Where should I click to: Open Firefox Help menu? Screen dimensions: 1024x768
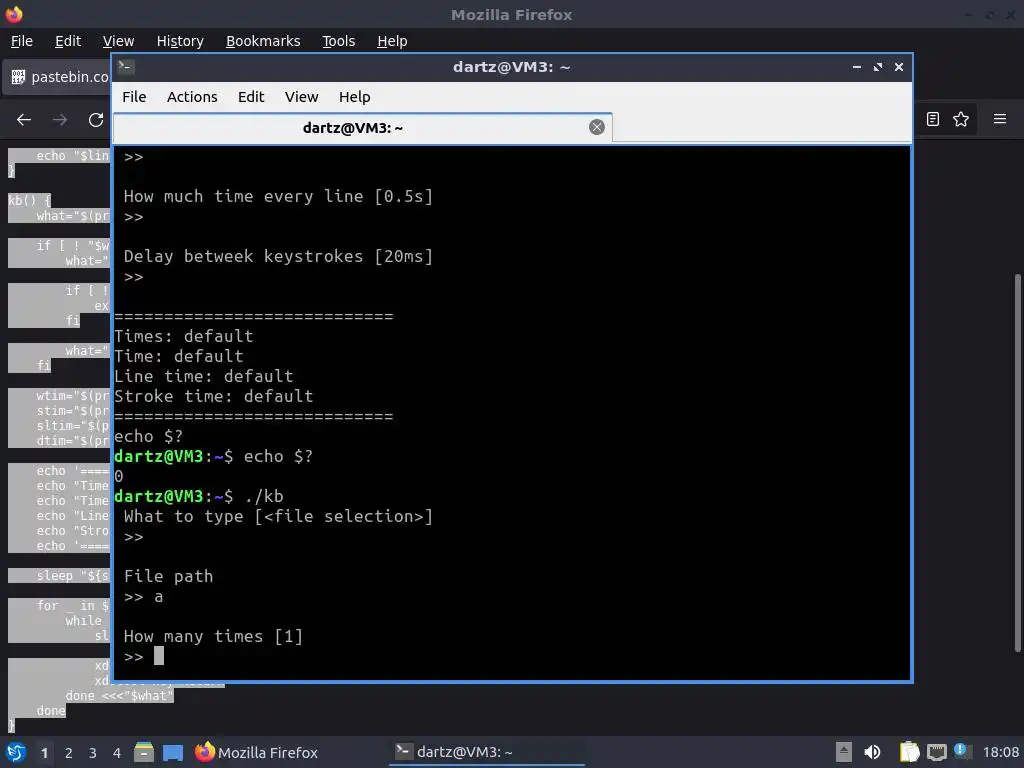(392, 41)
